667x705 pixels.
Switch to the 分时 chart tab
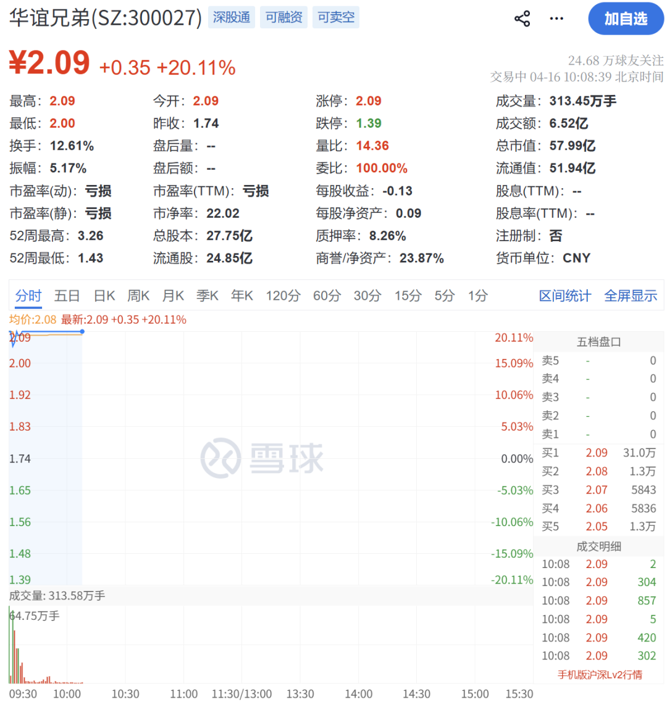(x=29, y=295)
